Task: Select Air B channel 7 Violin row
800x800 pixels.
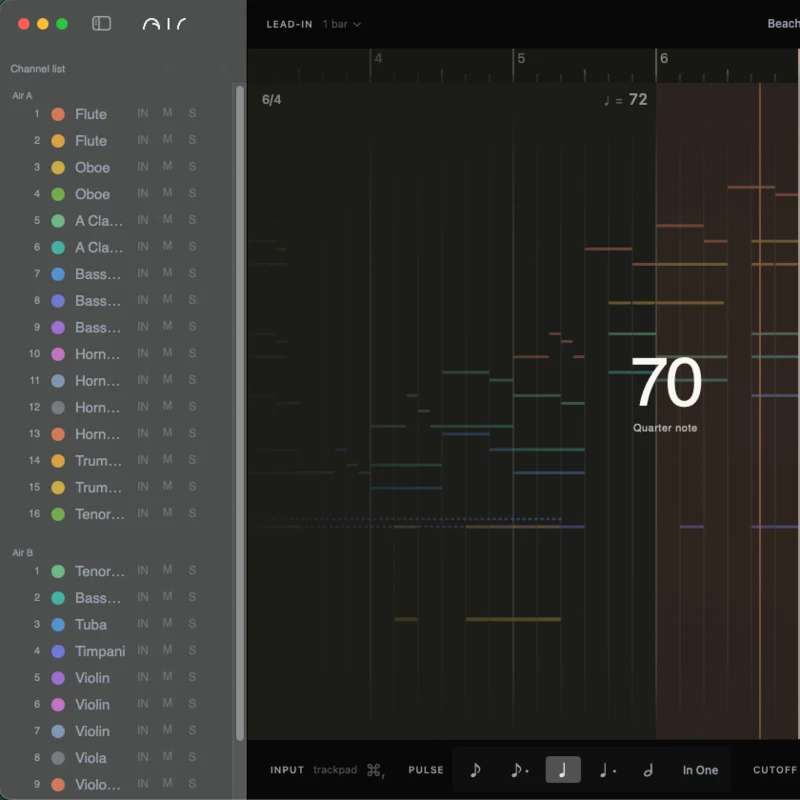Action: pos(116,731)
